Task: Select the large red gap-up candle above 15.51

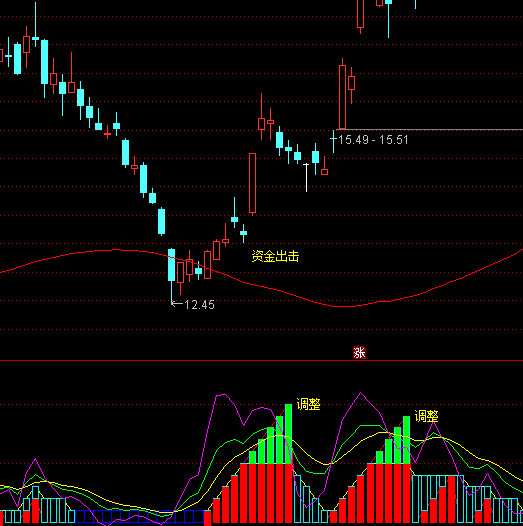Action: pos(343,97)
